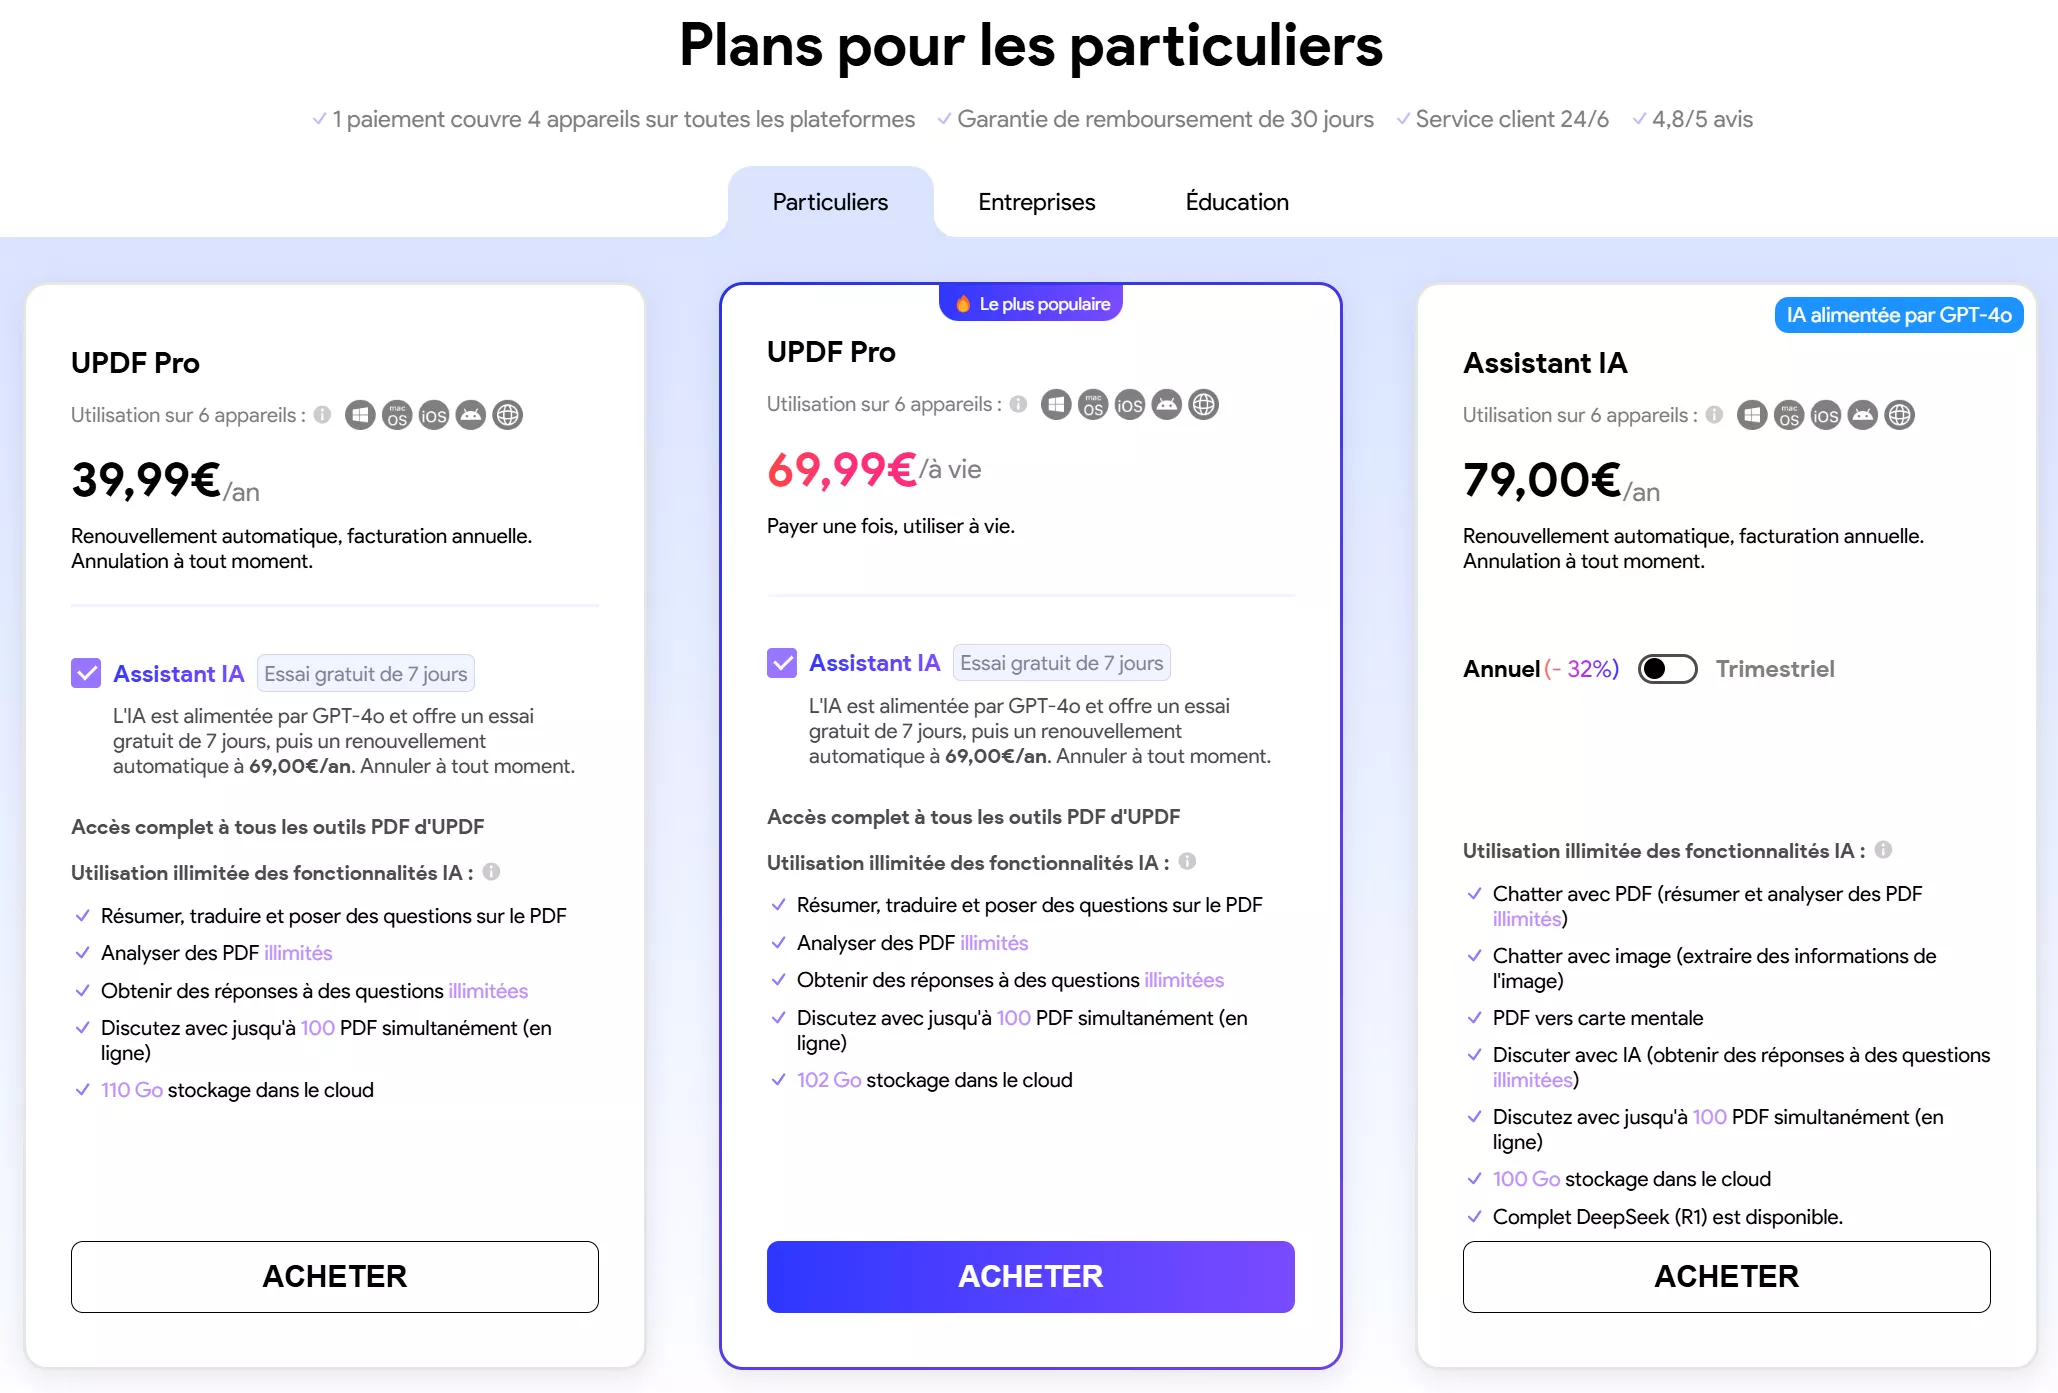
Task: Switch to the Entreprises tab
Action: coord(1036,202)
